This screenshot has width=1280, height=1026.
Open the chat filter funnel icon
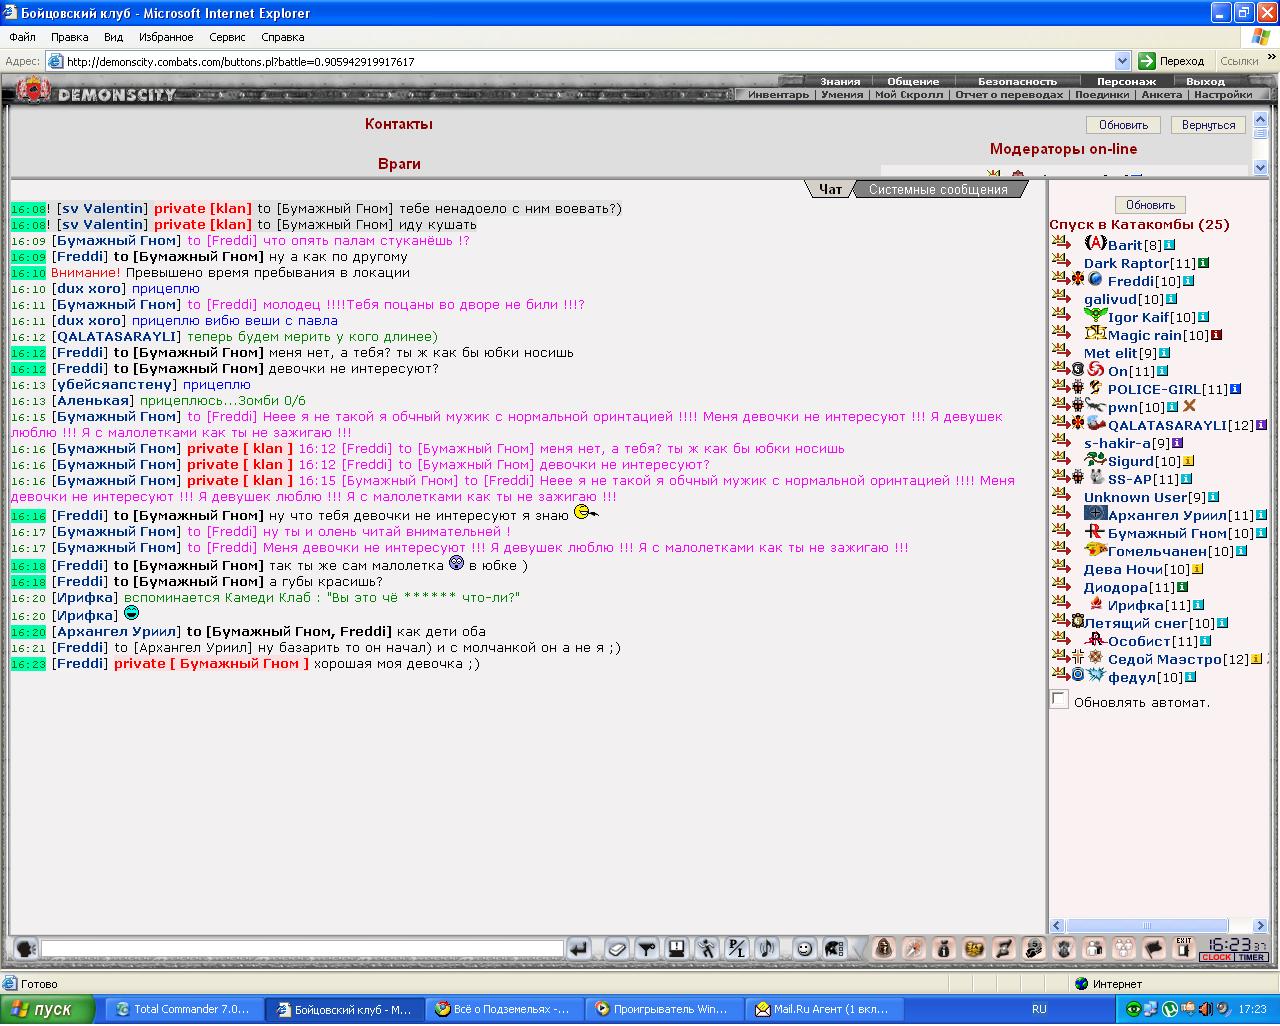pos(646,948)
